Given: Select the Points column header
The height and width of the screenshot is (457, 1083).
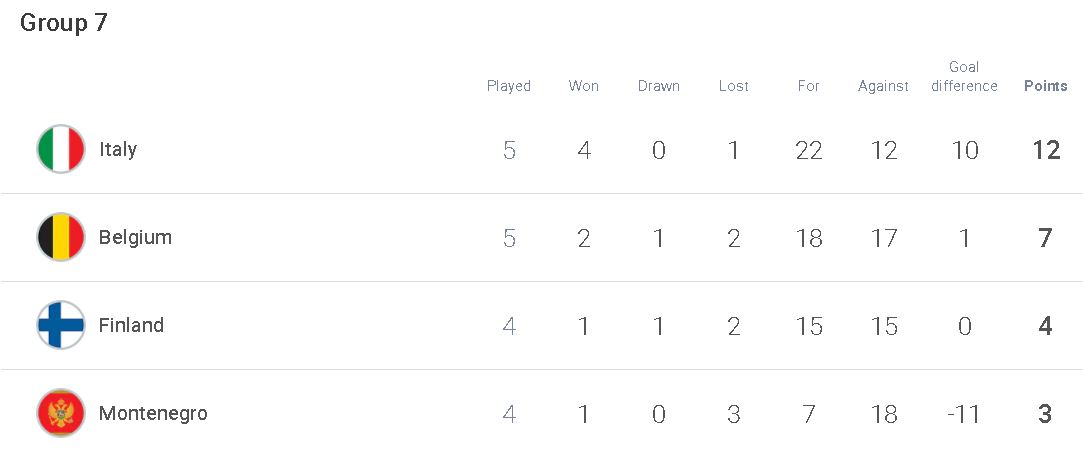Looking at the screenshot, I should 1045,86.
